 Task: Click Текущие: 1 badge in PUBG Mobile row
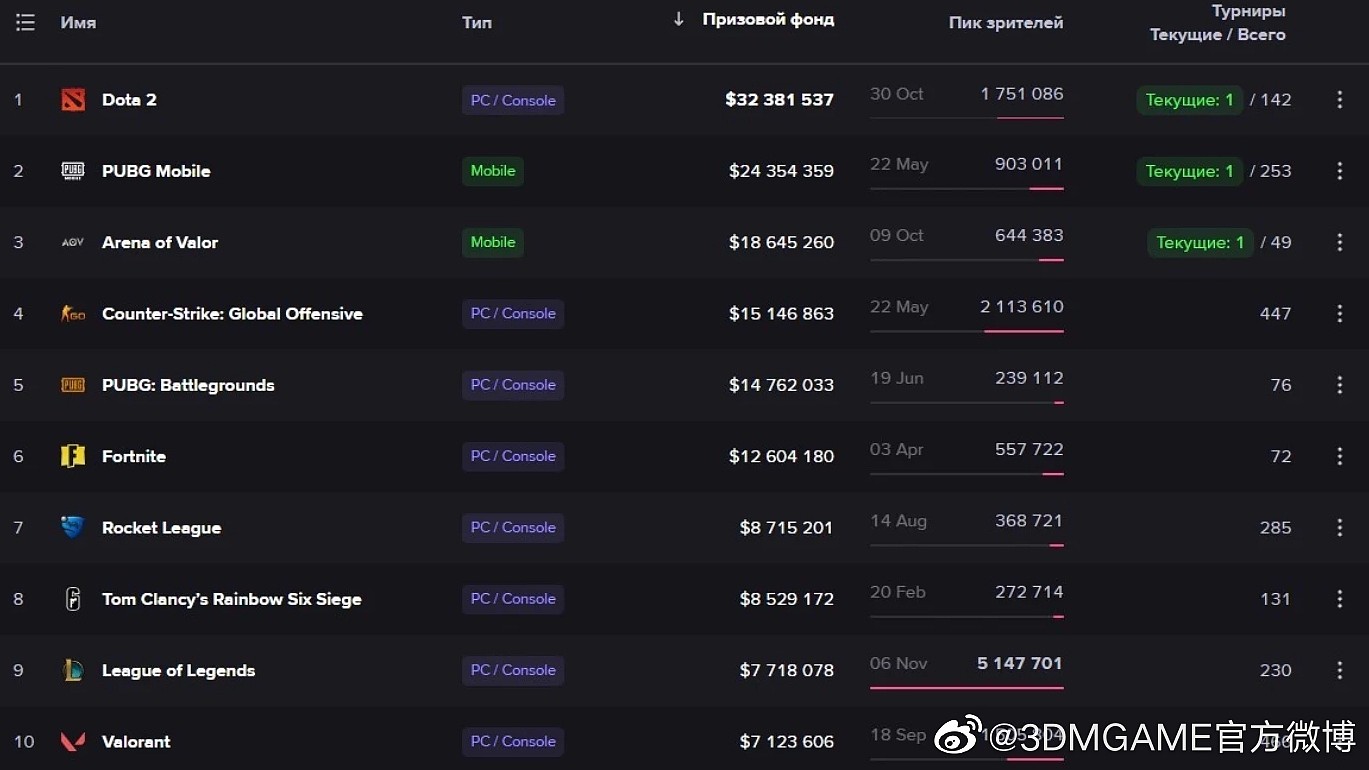pos(1189,171)
